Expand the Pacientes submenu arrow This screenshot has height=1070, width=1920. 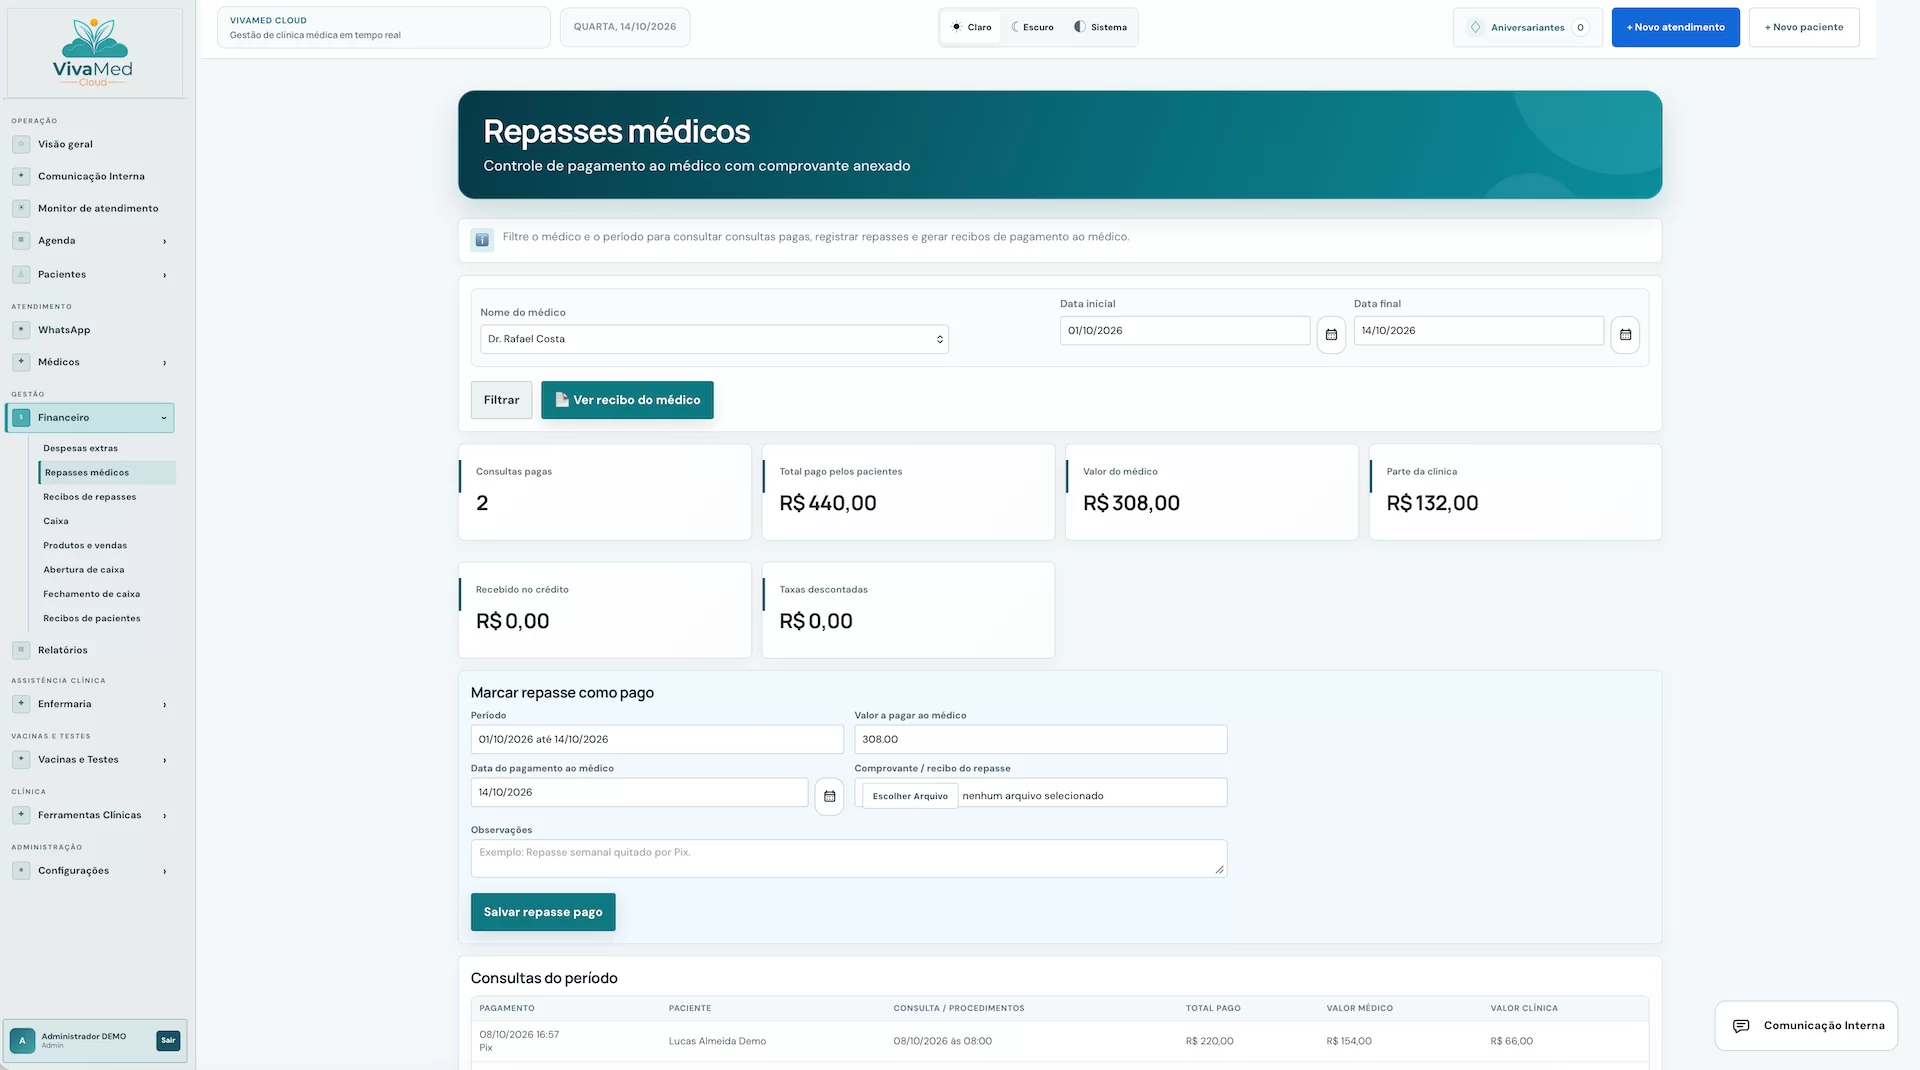165,275
